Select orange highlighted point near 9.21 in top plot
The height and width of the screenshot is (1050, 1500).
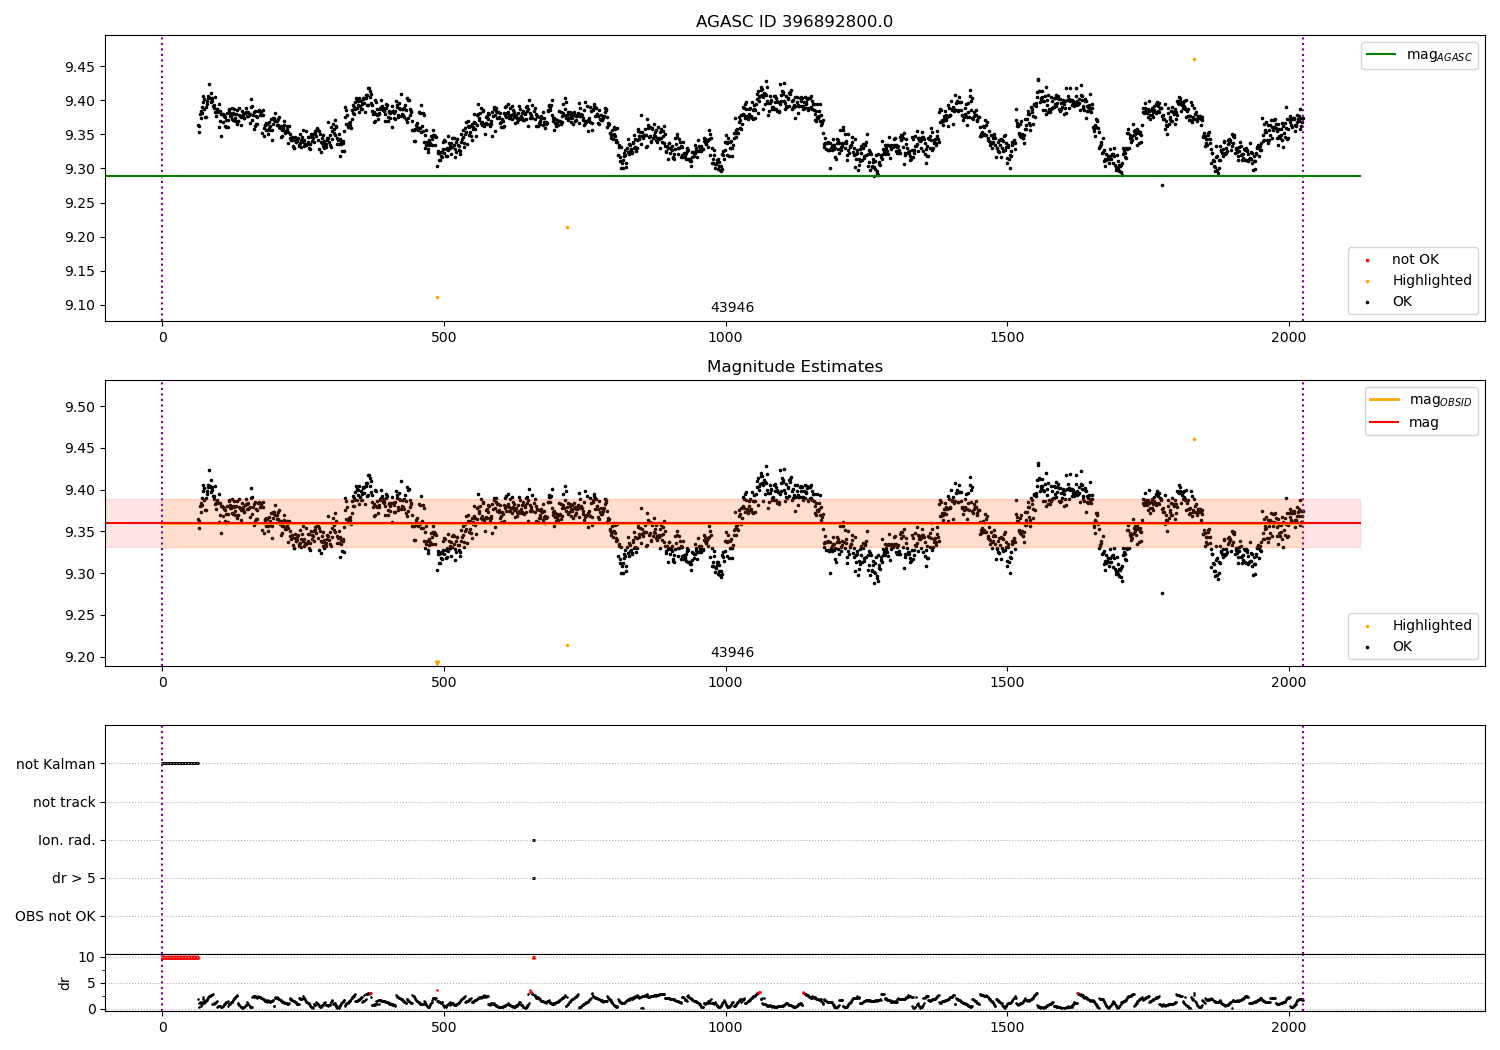pos(567,227)
